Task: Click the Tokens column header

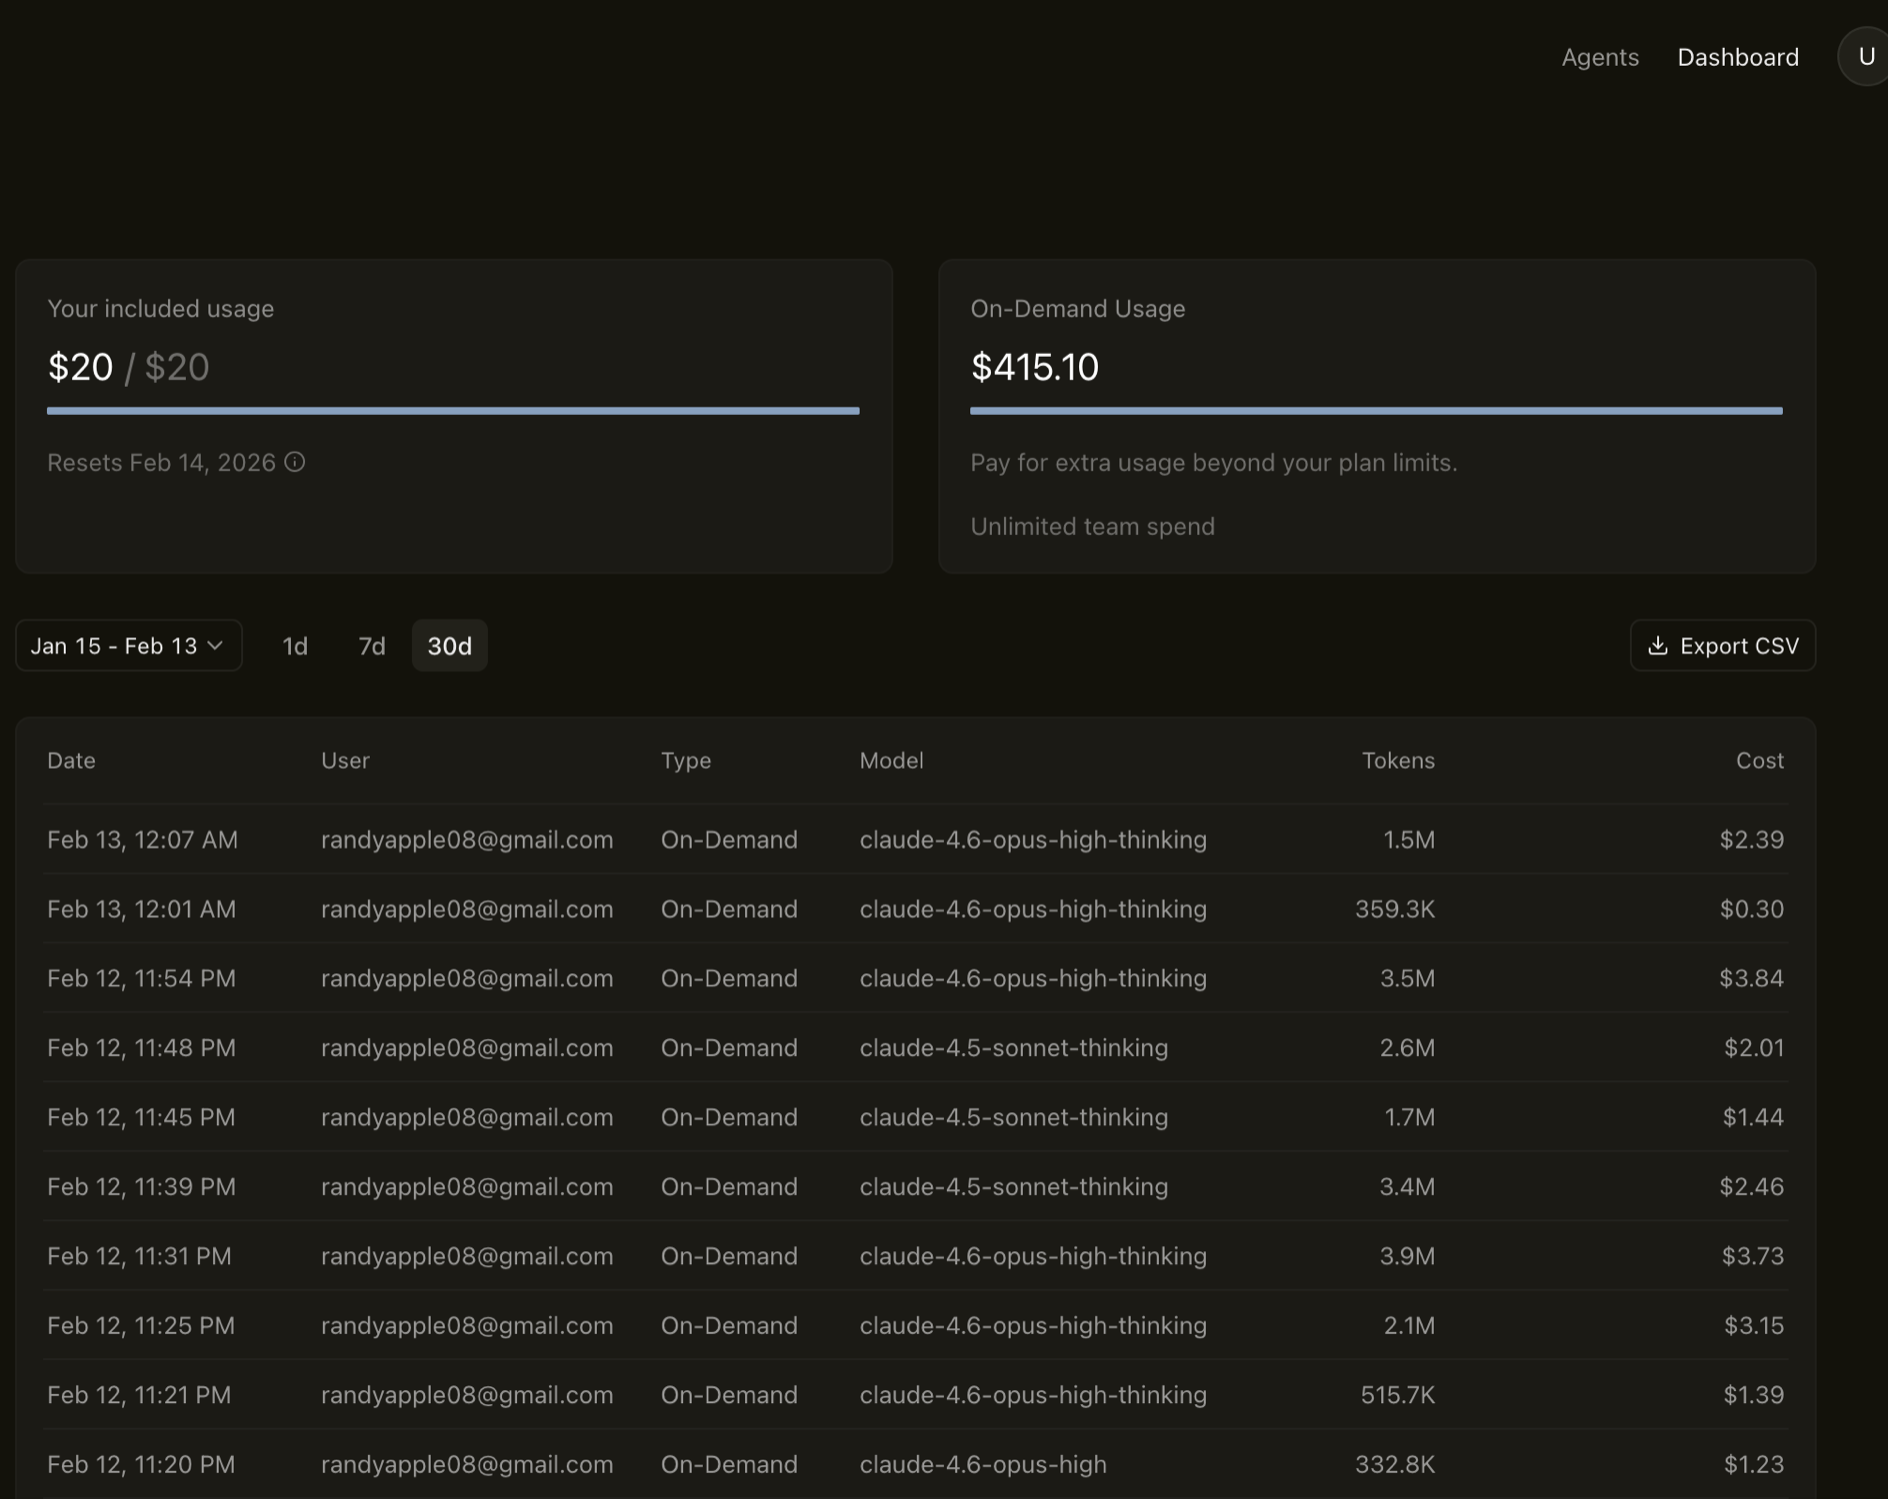Action: 1397,760
